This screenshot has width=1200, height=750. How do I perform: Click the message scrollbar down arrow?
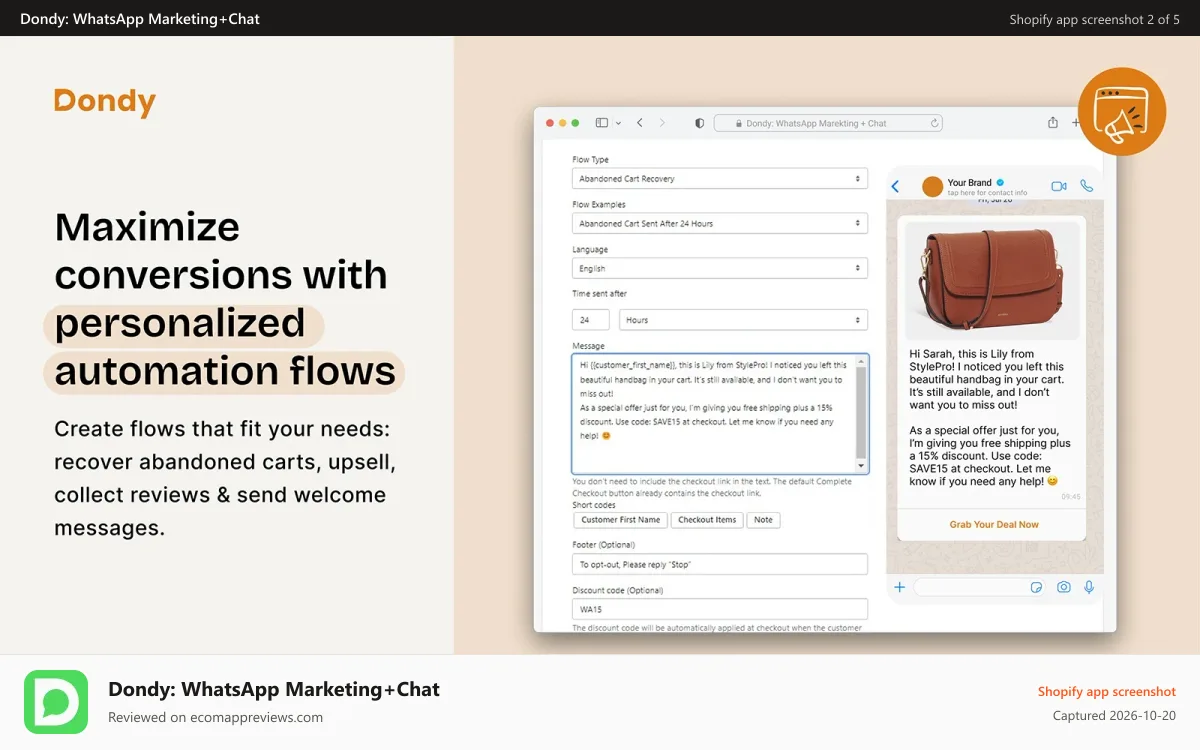[862, 466]
